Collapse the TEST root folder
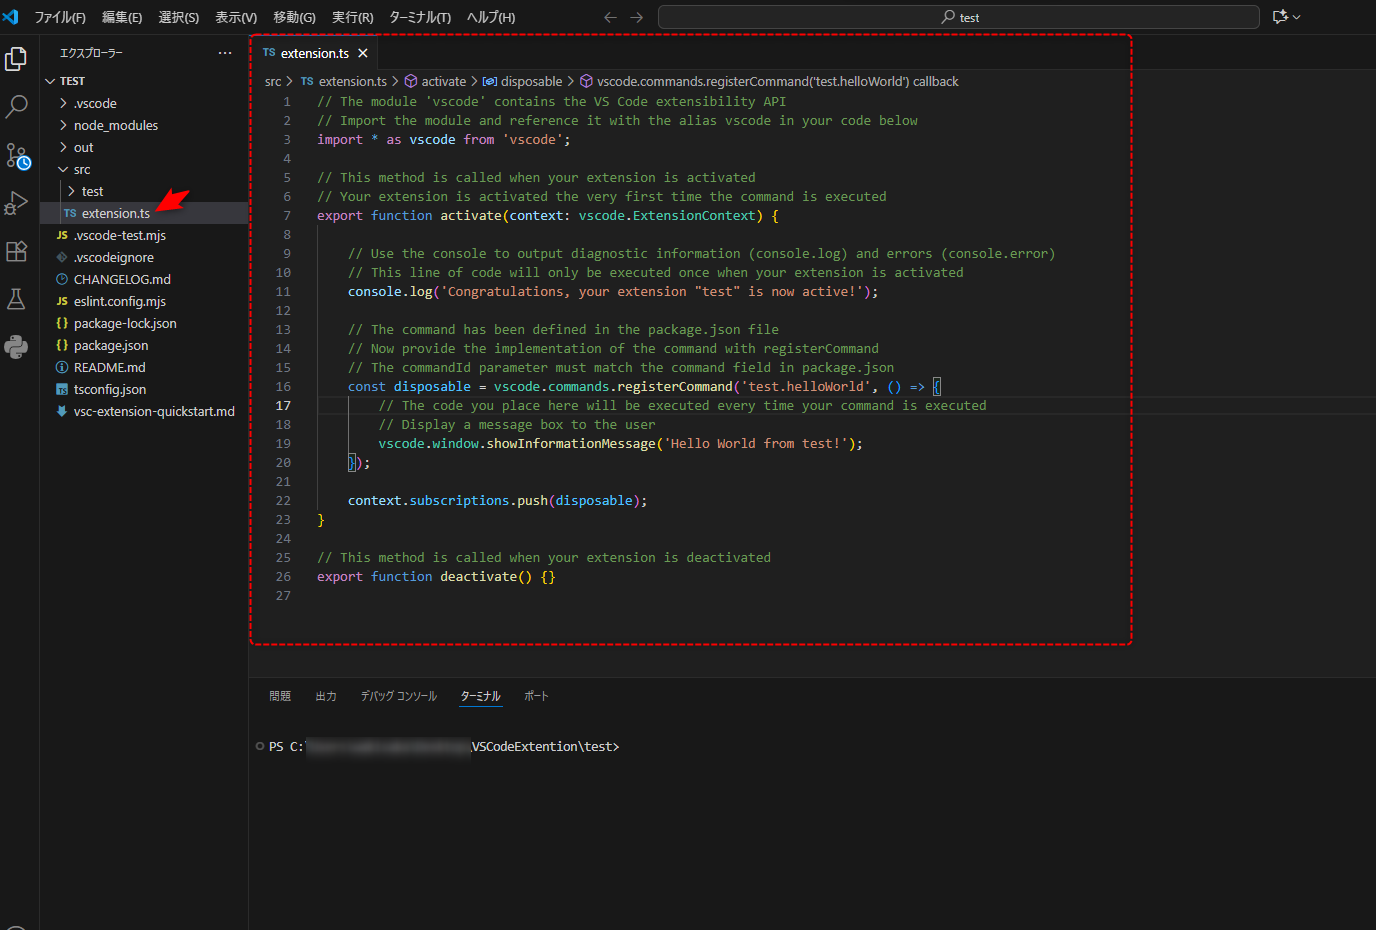Screen dimensions: 1376x930 tap(144, 81)
